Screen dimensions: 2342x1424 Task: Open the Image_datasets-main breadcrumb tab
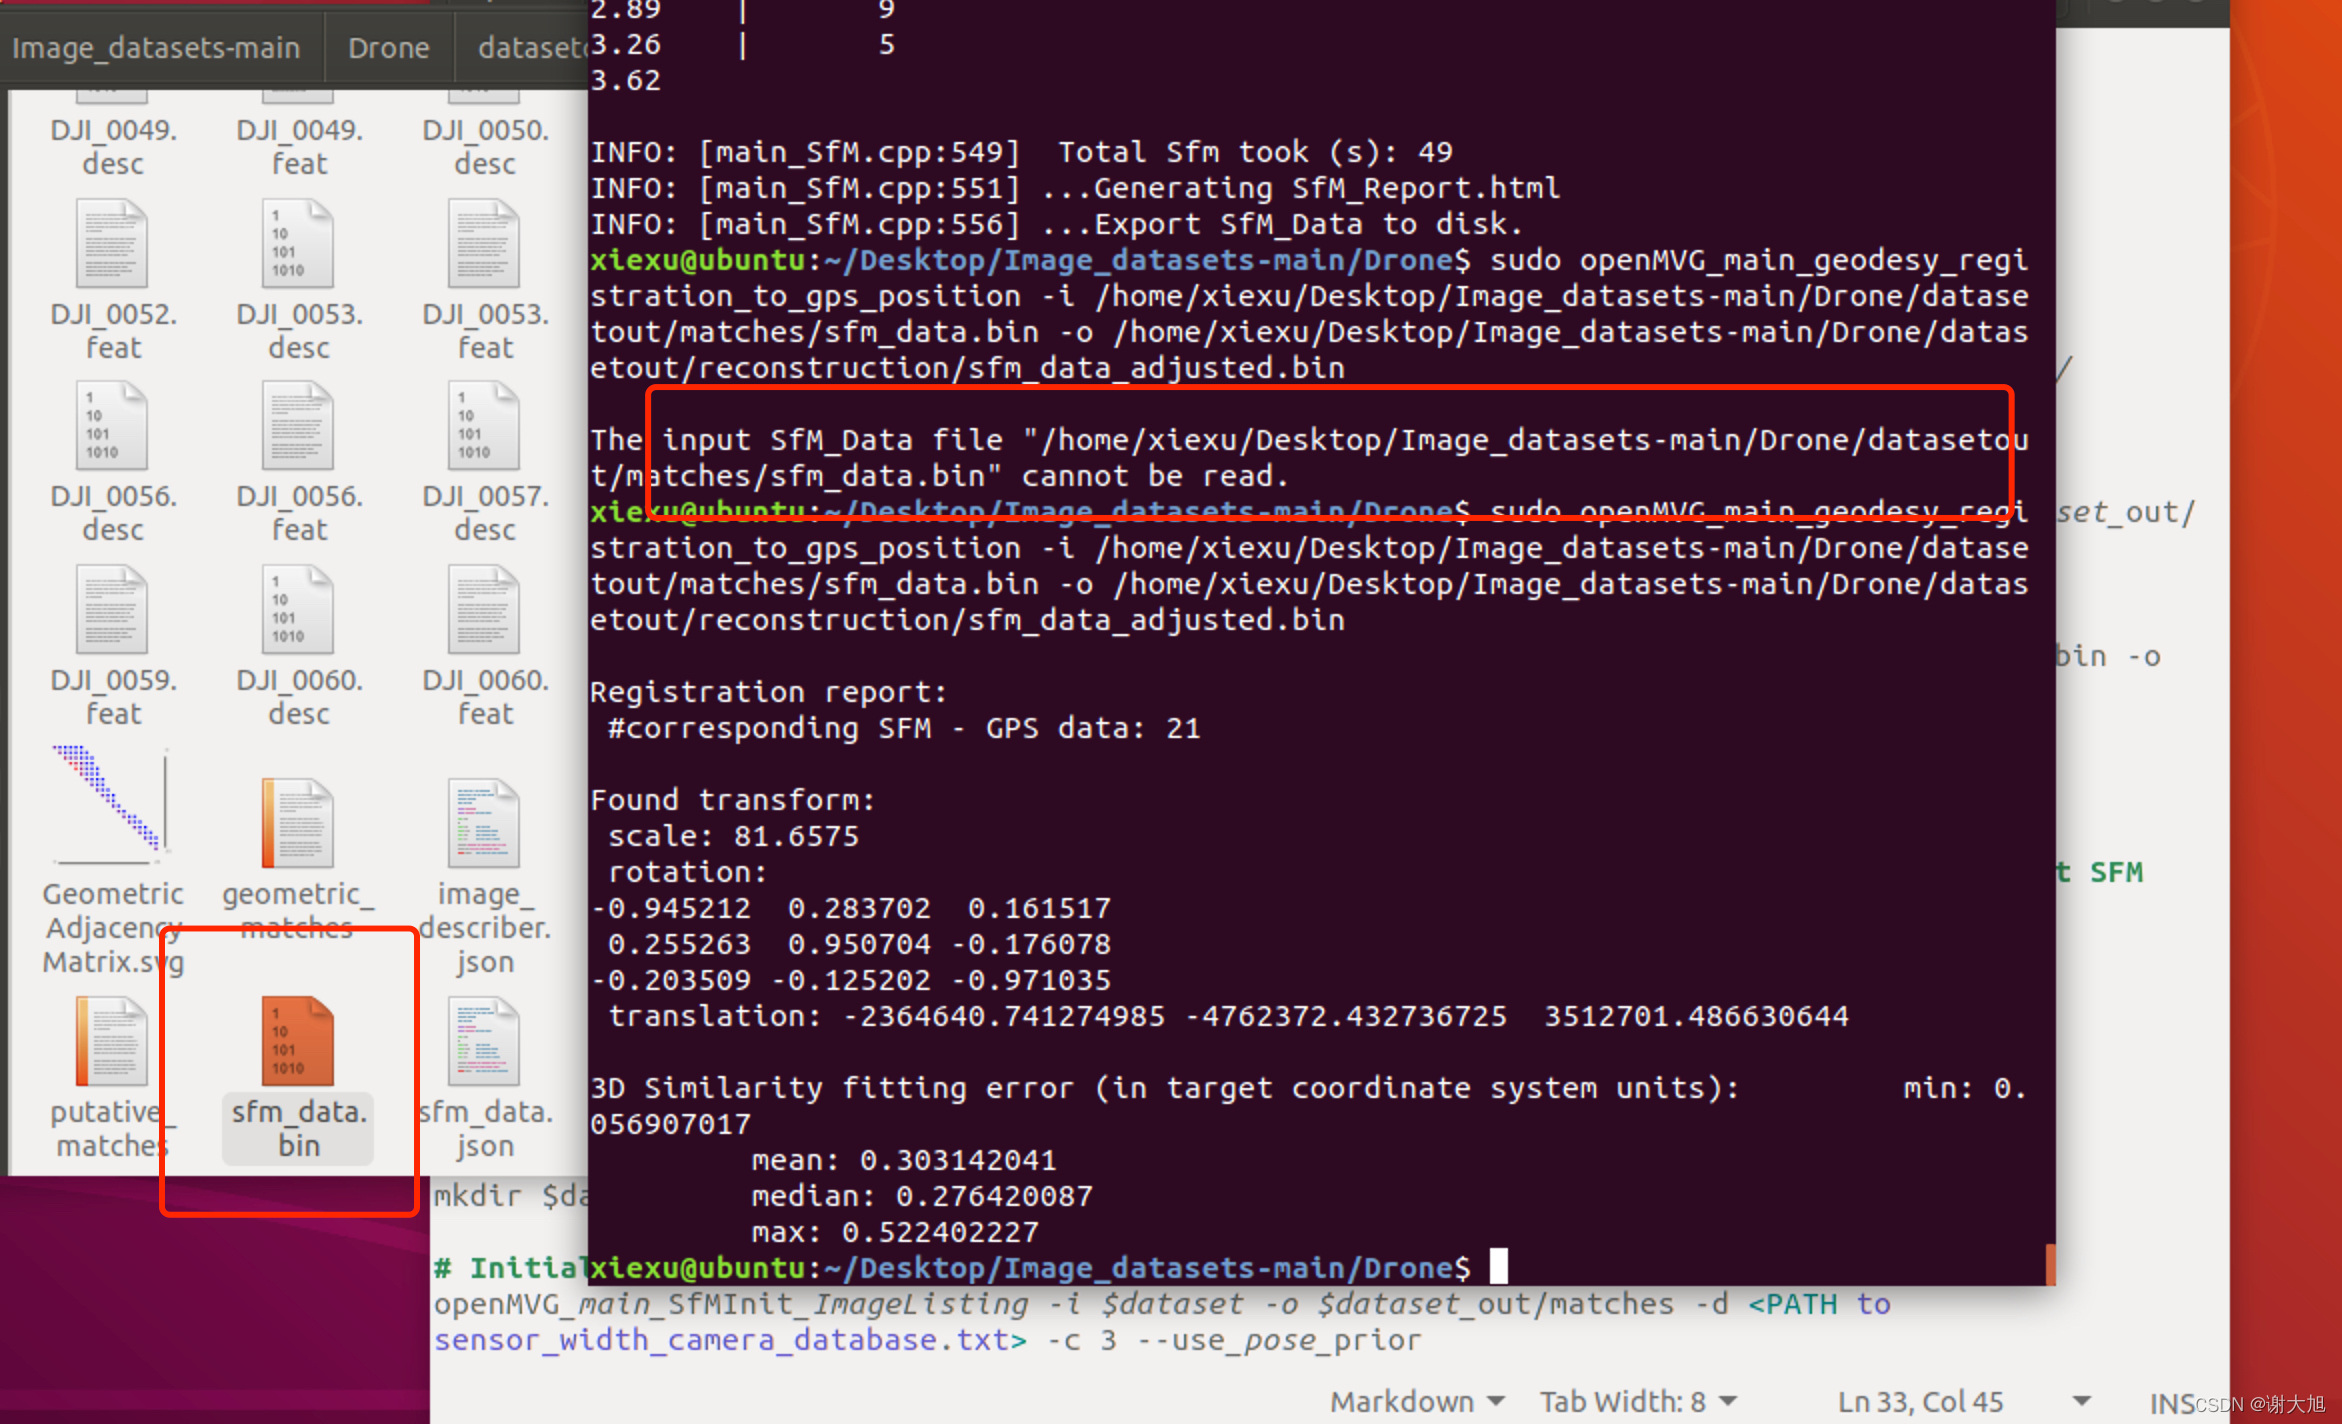point(156,48)
